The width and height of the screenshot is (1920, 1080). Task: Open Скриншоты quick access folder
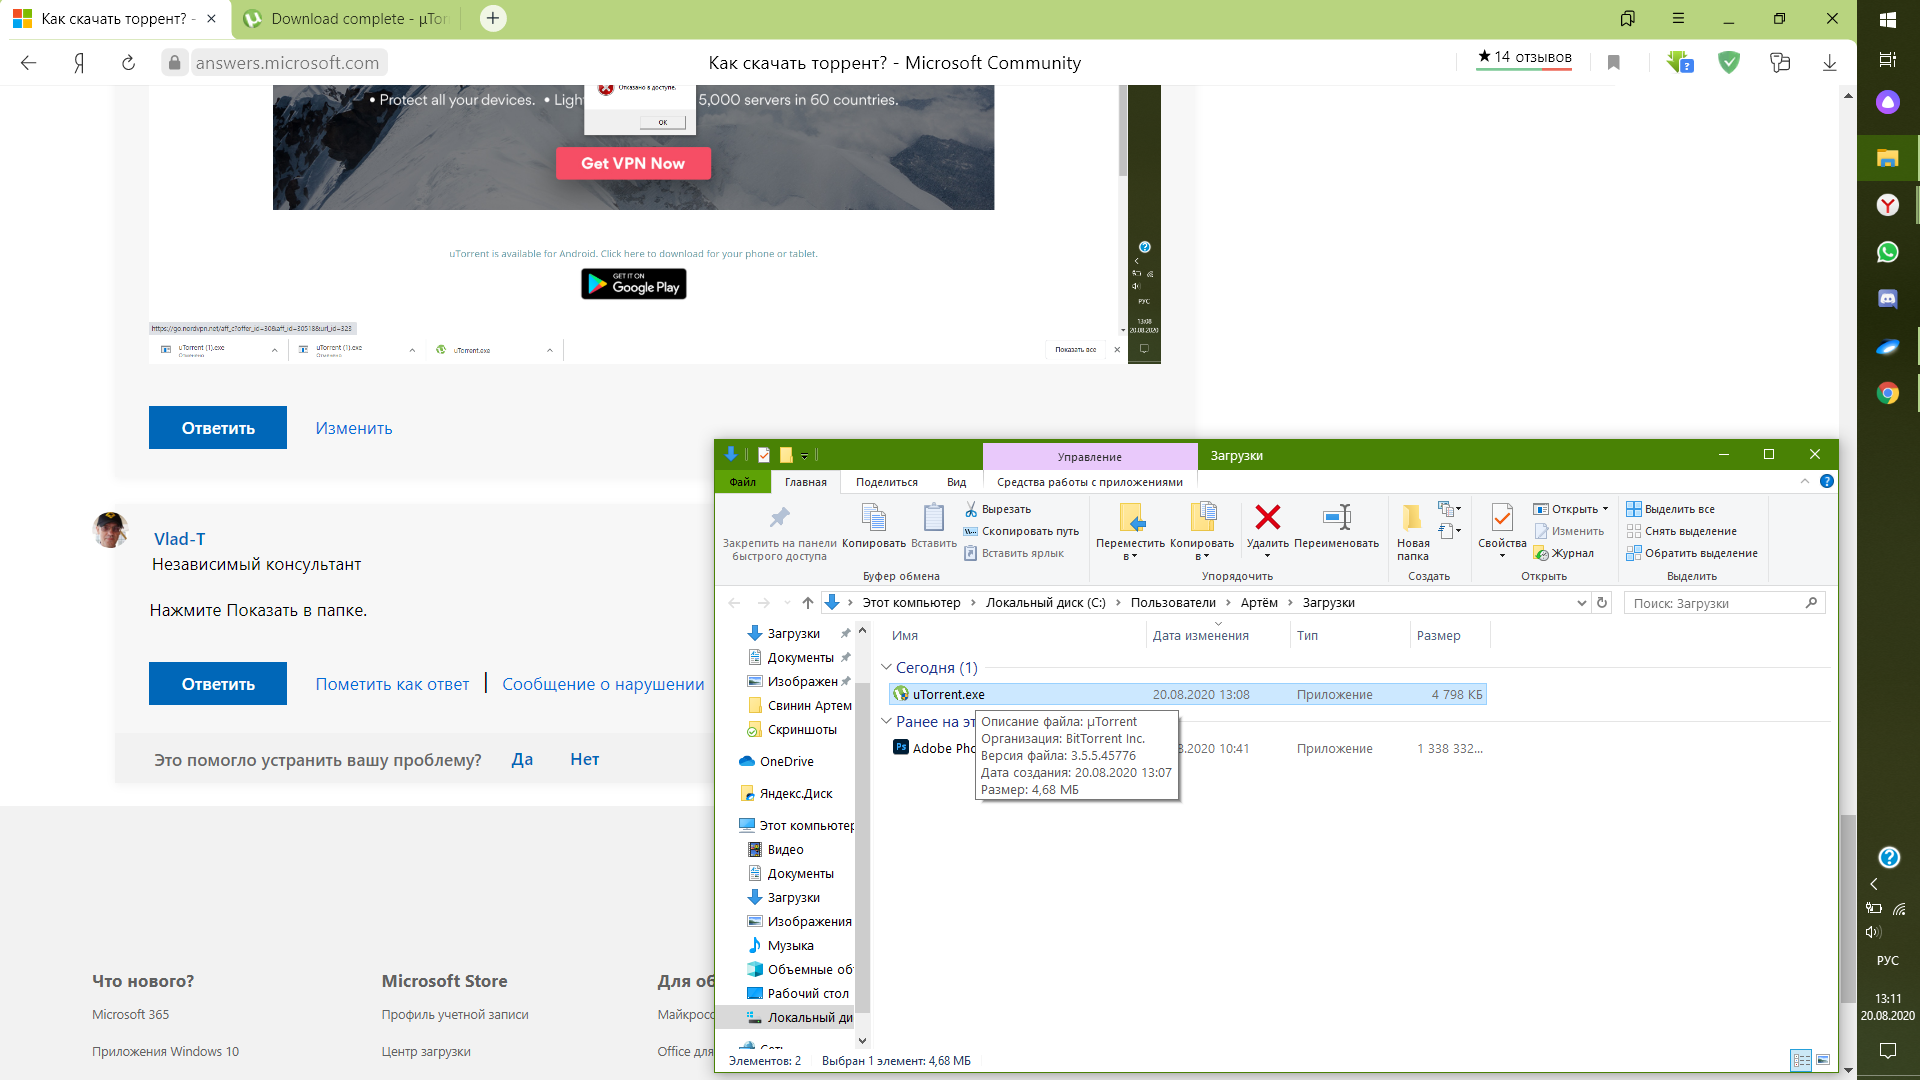(x=802, y=730)
